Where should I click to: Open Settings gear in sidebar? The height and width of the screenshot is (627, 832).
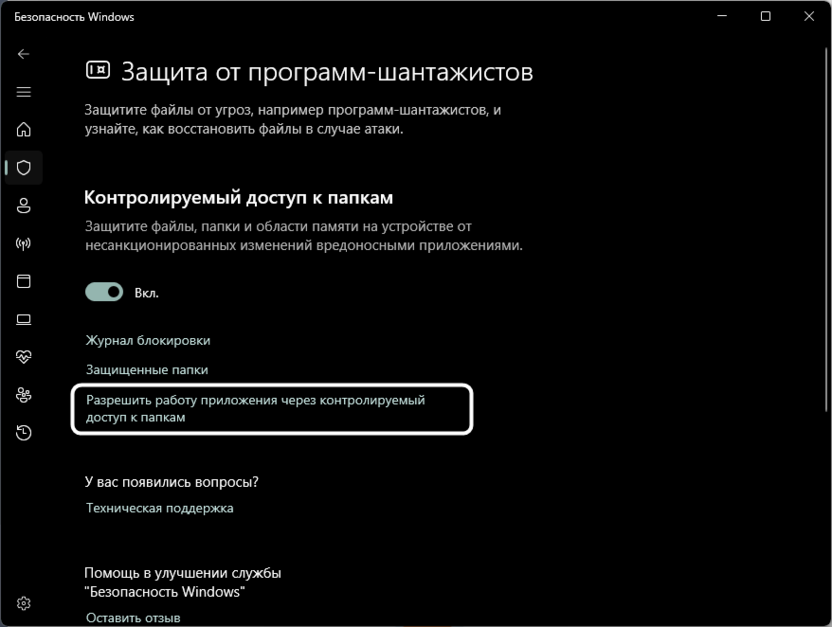23,603
